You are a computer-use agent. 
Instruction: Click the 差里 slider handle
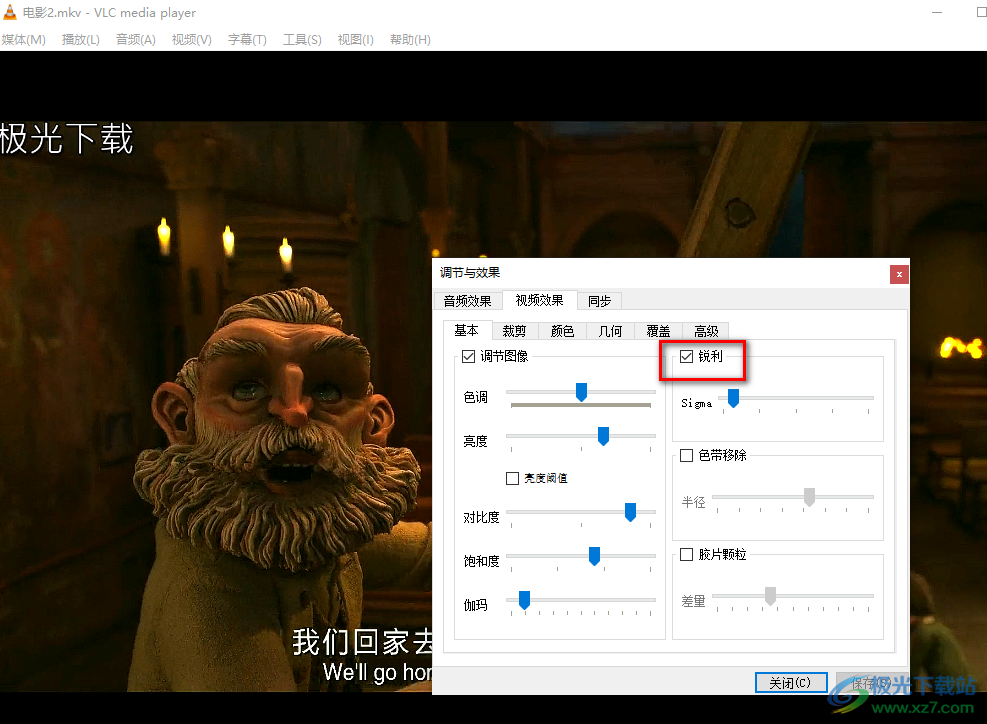coord(770,596)
